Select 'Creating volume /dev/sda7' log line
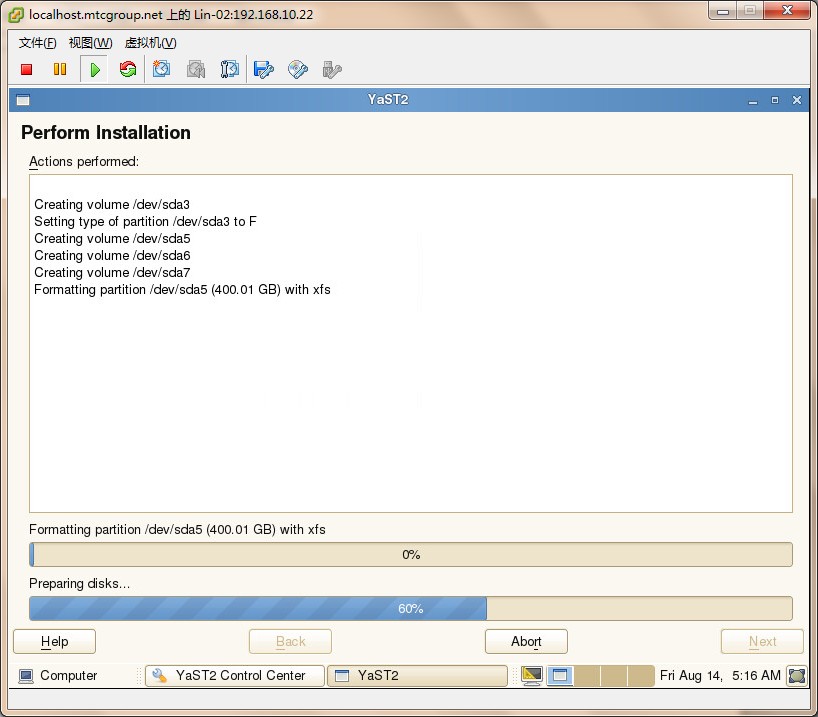Viewport: 818px width, 717px height. [x=112, y=272]
